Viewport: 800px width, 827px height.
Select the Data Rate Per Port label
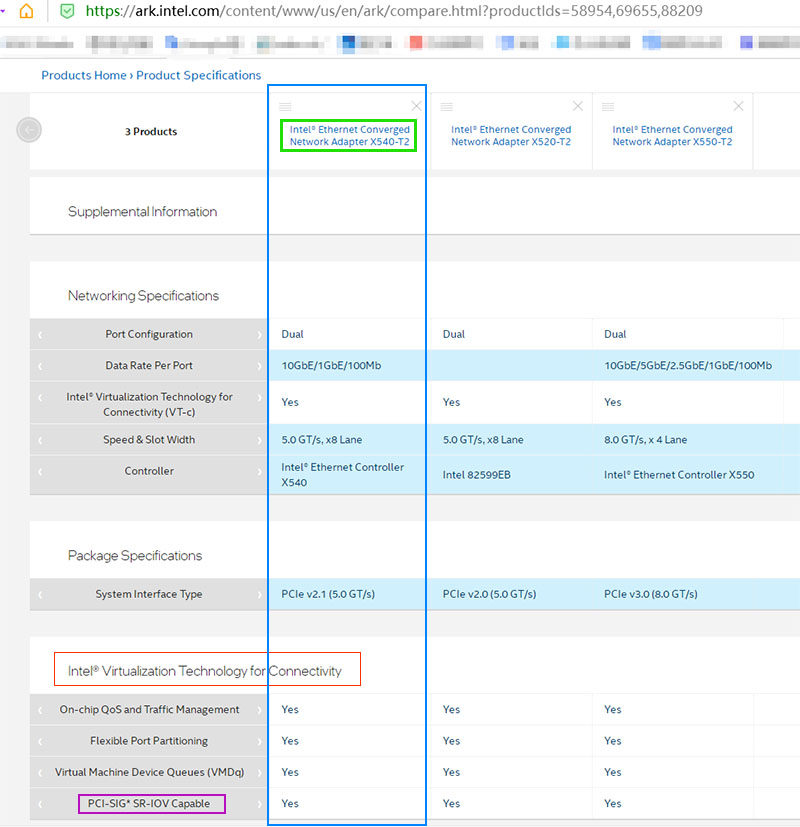(149, 366)
